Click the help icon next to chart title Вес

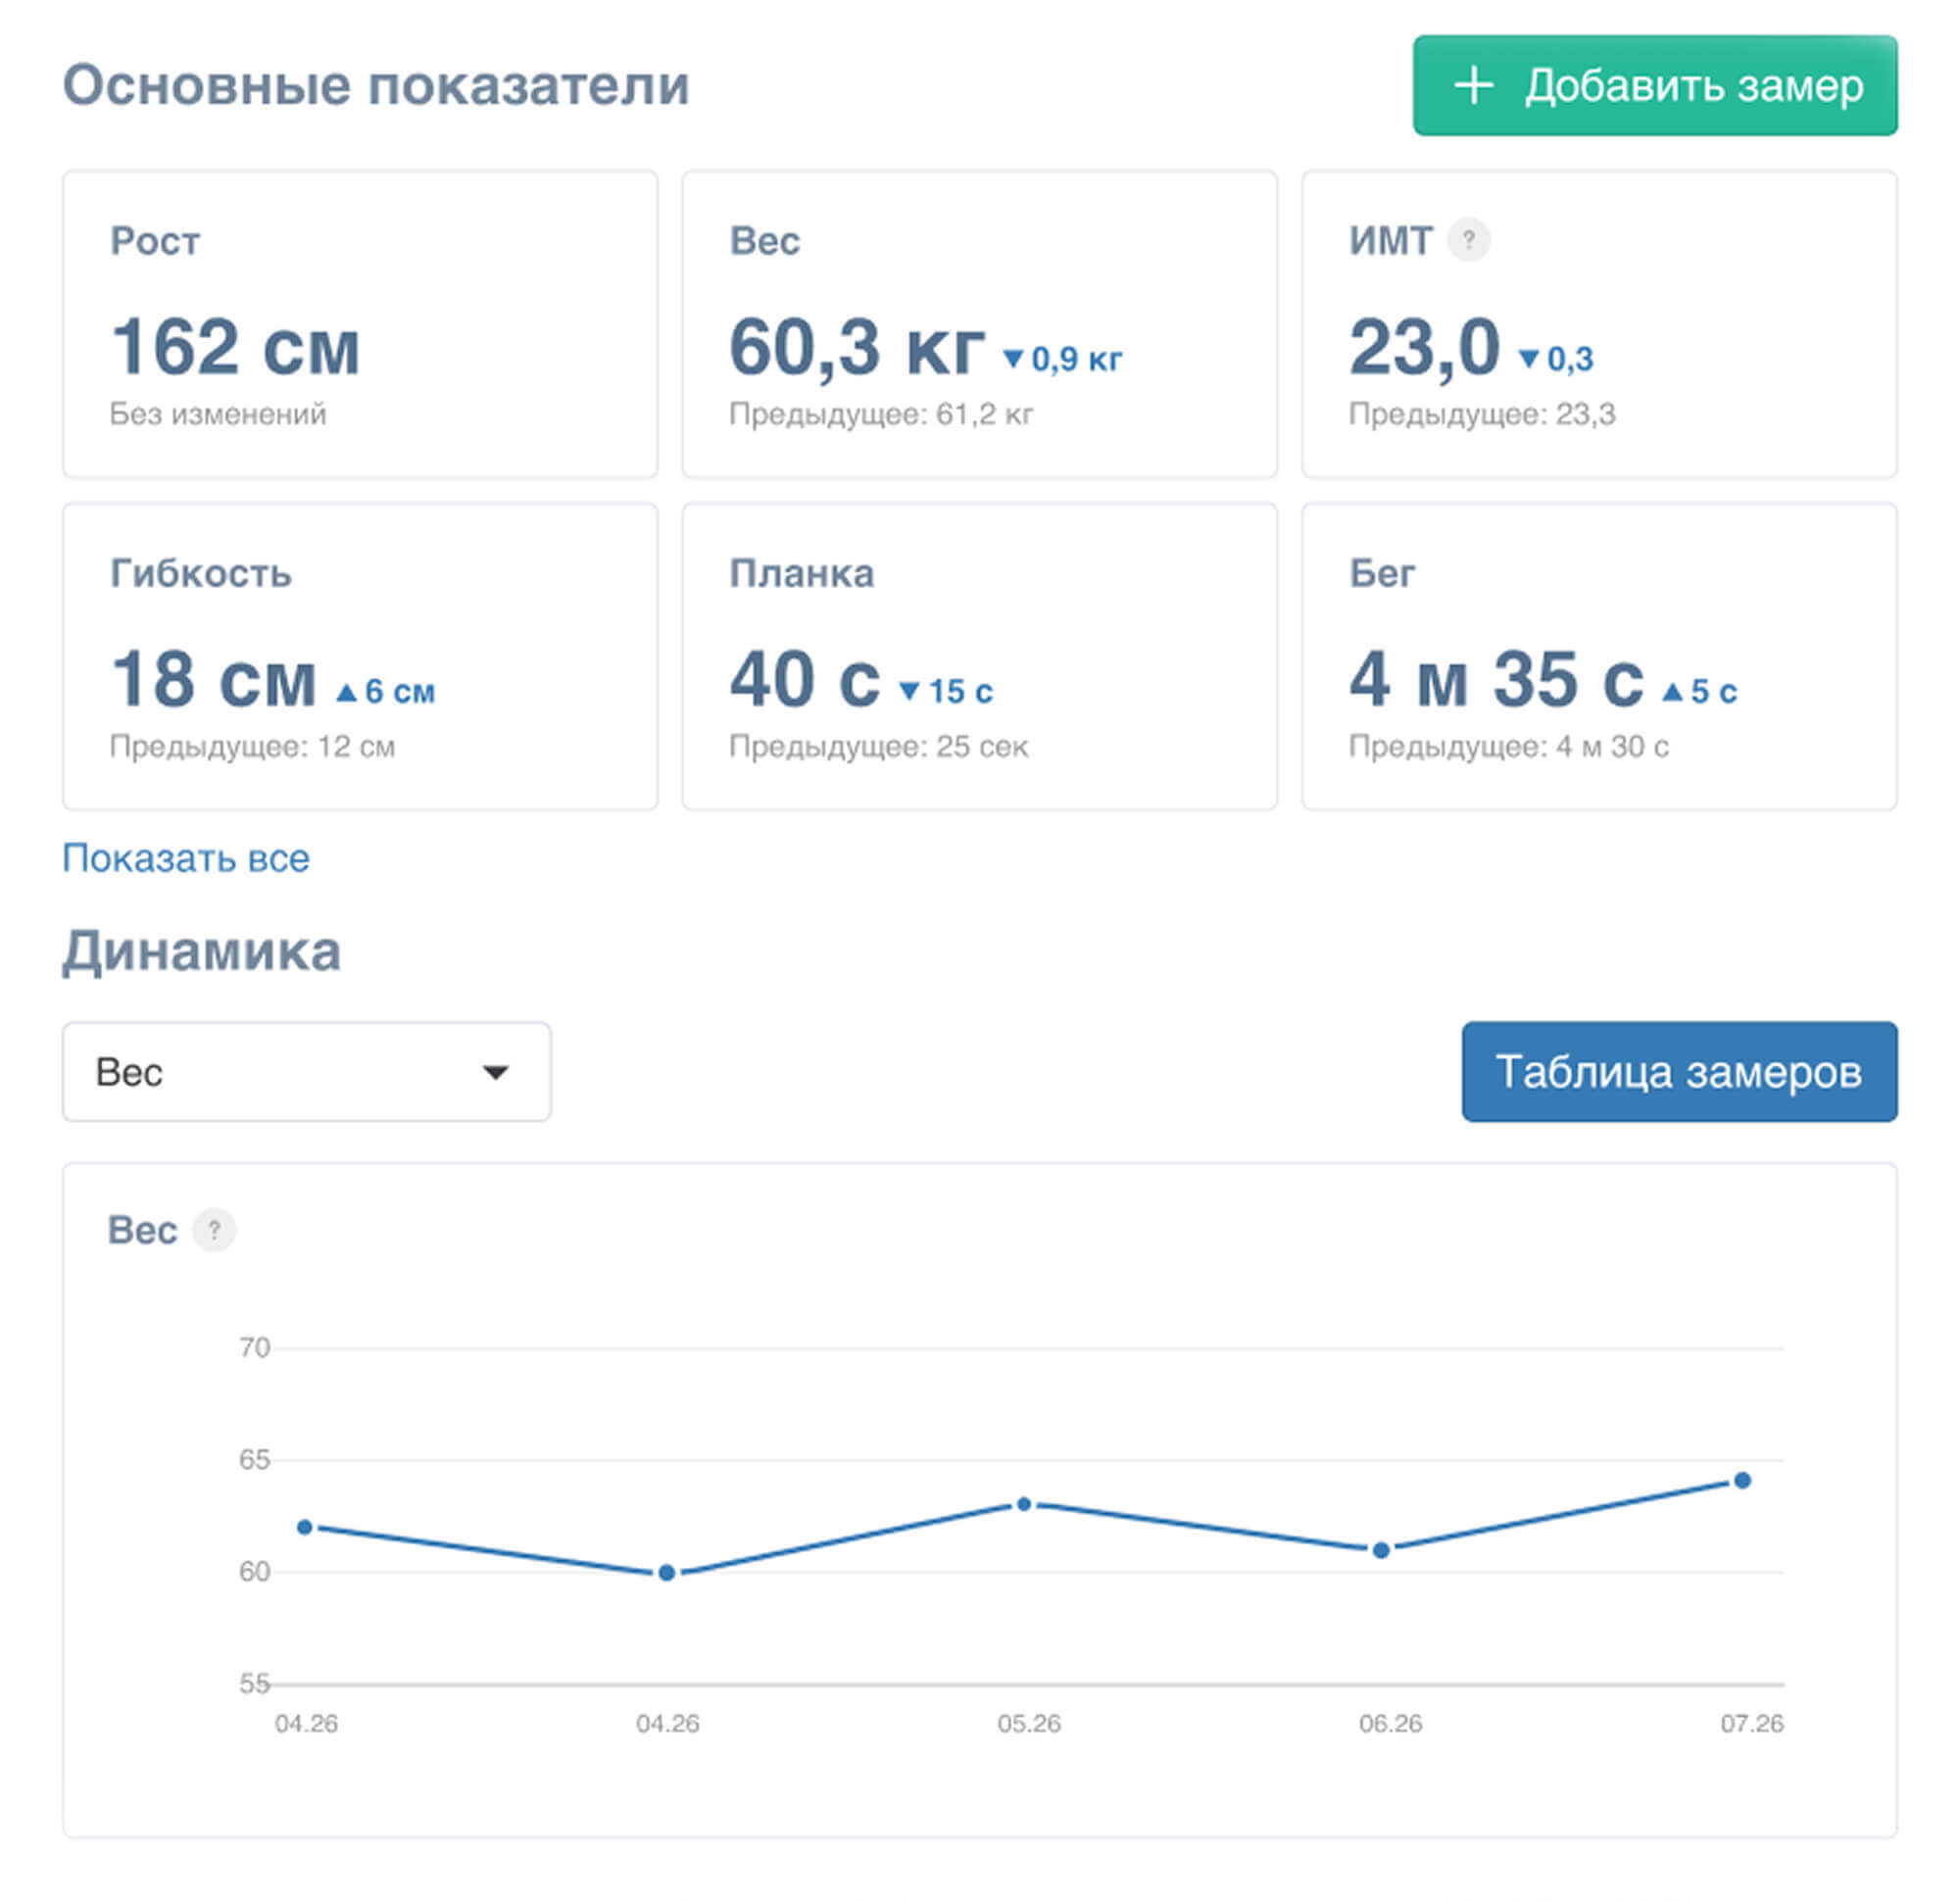pyautogui.click(x=213, y=1230)
